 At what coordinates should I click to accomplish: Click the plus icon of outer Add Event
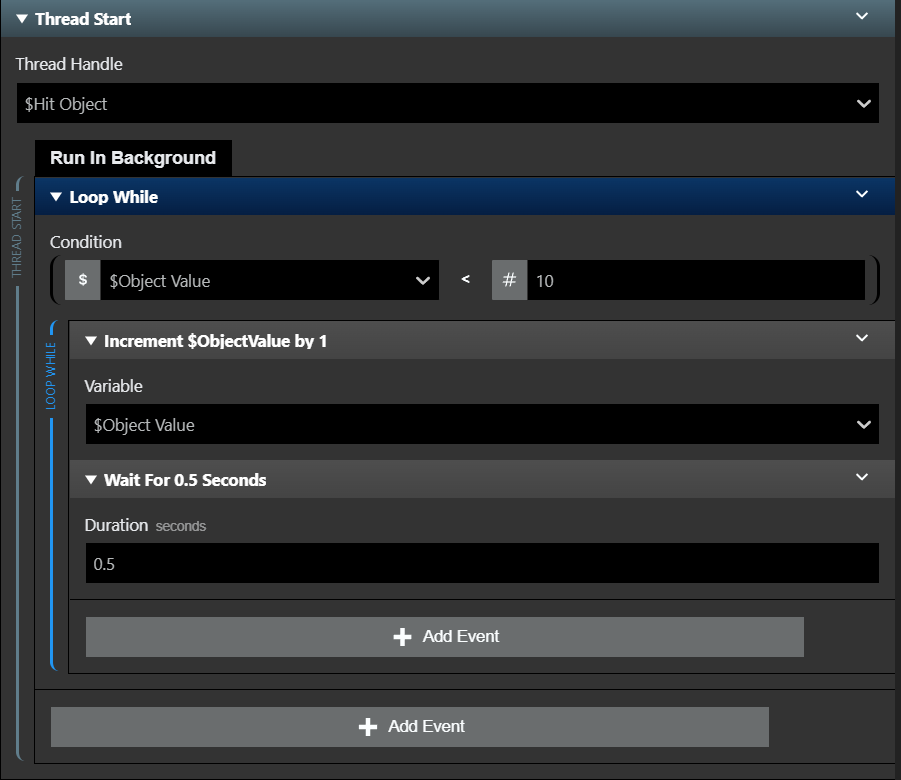368,727
